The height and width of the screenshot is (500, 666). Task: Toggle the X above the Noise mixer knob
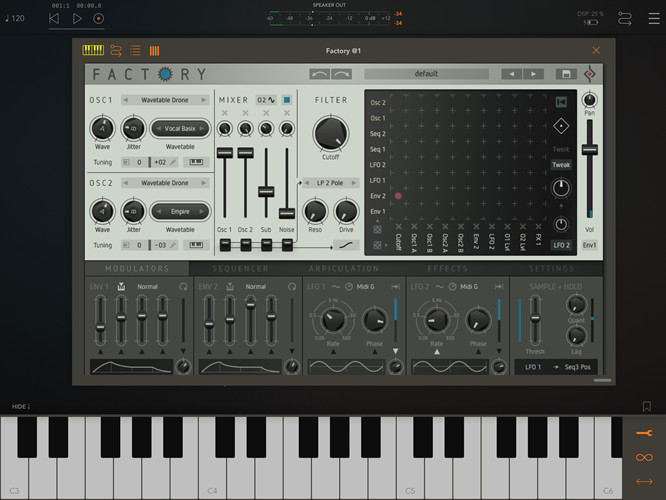pyautogui.click(x=287, y=113)
